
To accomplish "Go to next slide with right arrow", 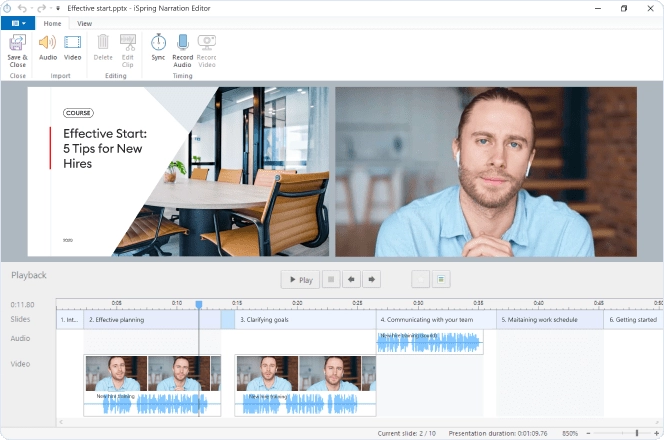I will pos(371,280).
